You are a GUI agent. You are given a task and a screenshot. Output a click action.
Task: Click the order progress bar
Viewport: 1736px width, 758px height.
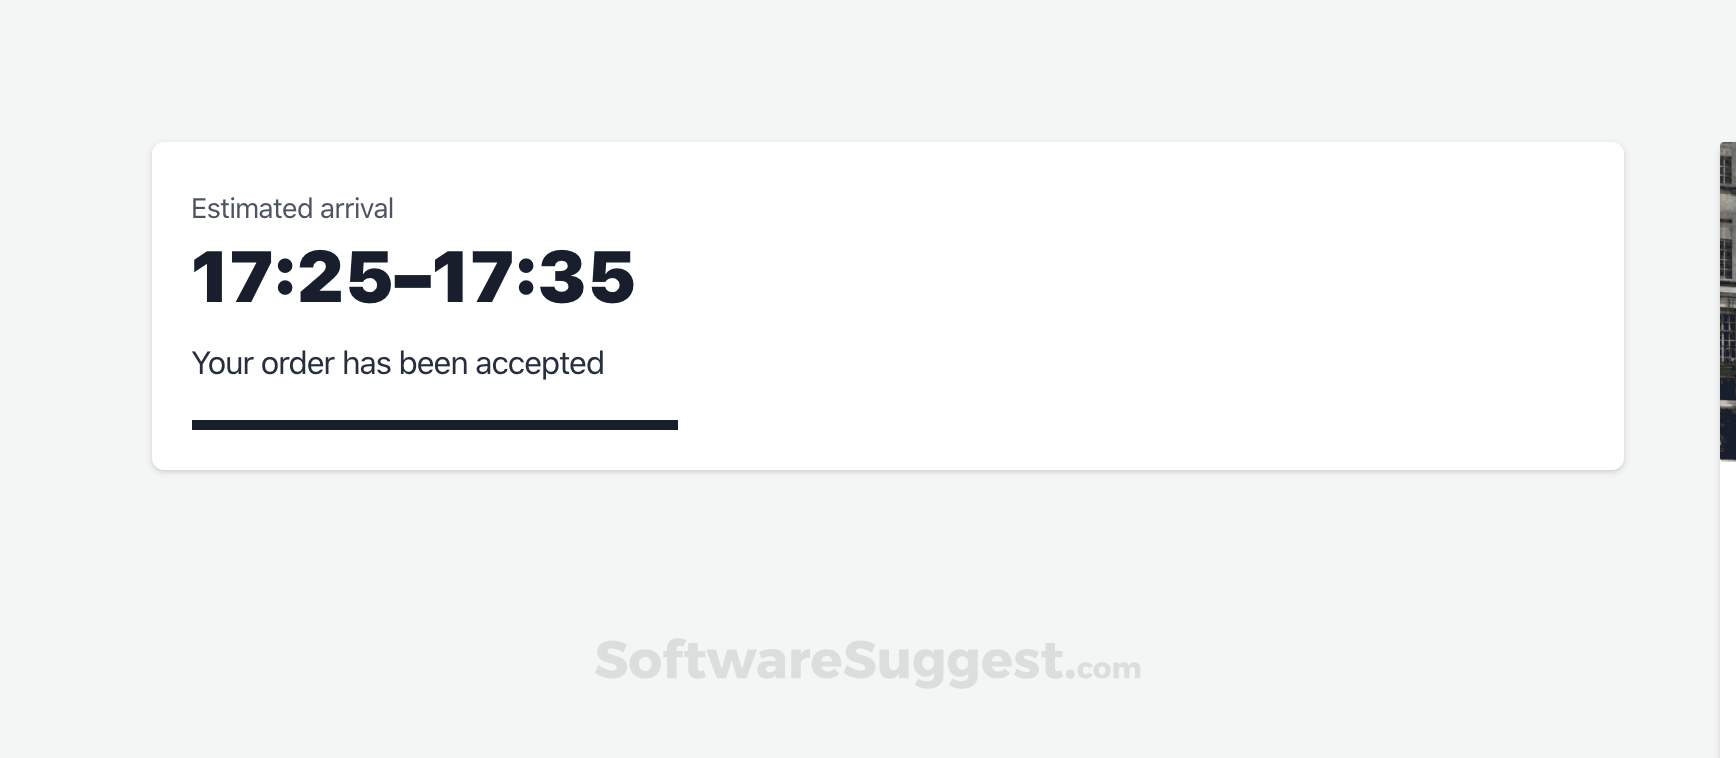[x=434, y=425]
